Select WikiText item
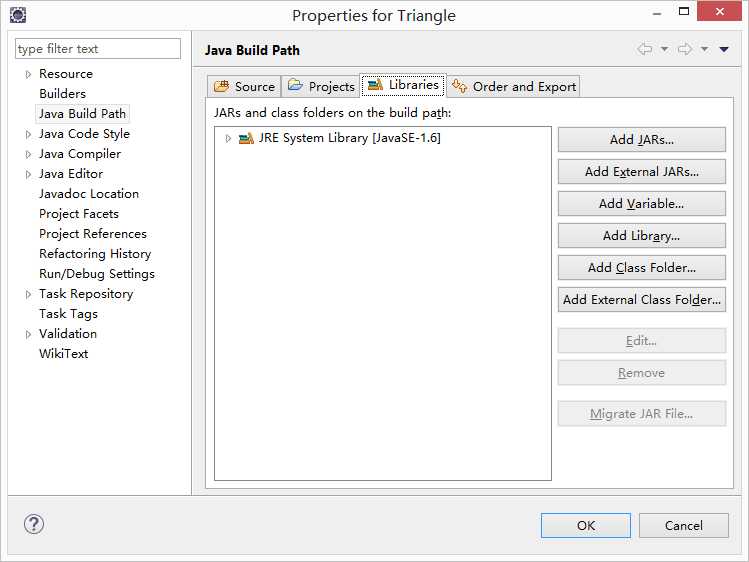This screenshot has width=749, height=562. (64, 354)
